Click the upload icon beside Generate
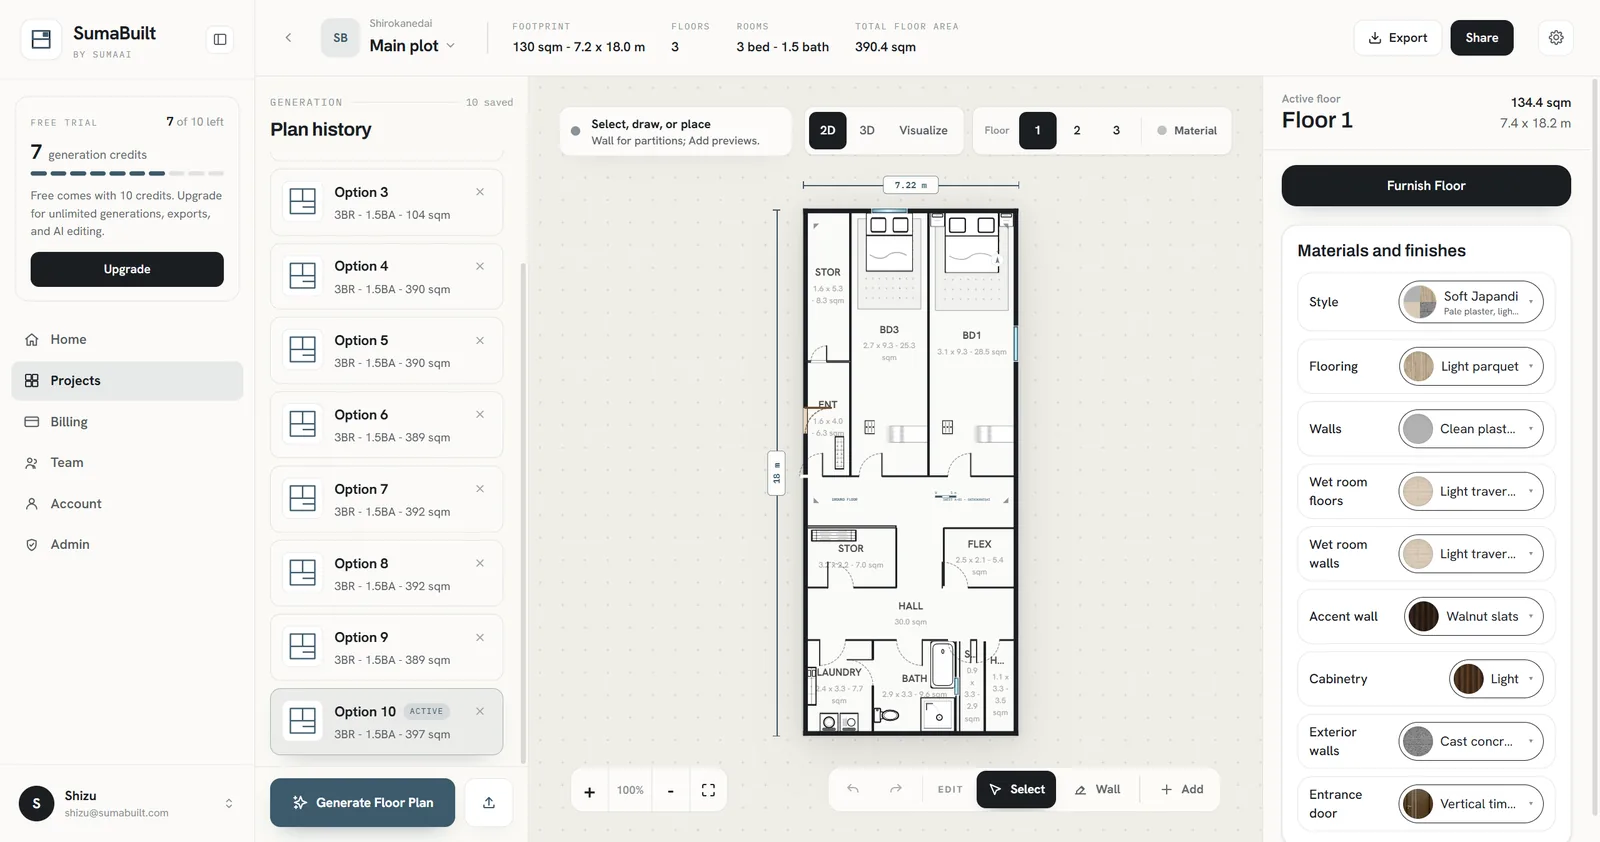The height and width of the screenshot is (842, 1600). click(x=489, y=802)
